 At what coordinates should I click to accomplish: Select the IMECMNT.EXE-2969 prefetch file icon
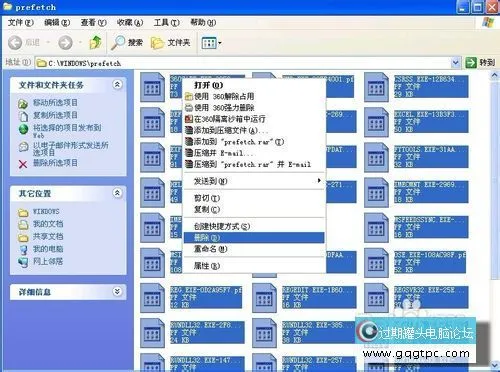point(376,193)
